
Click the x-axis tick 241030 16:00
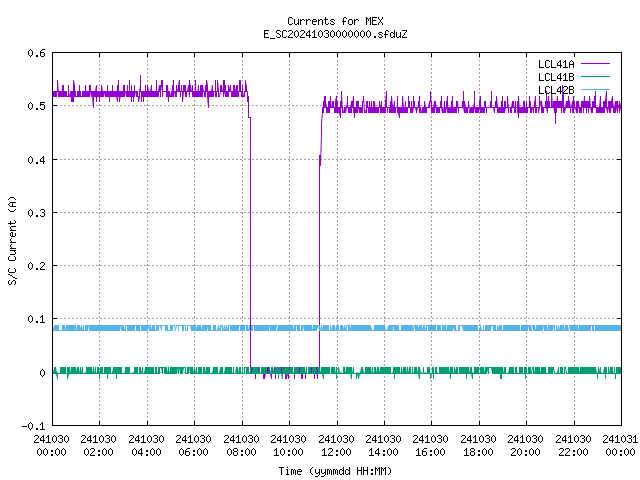coord(431,445)
